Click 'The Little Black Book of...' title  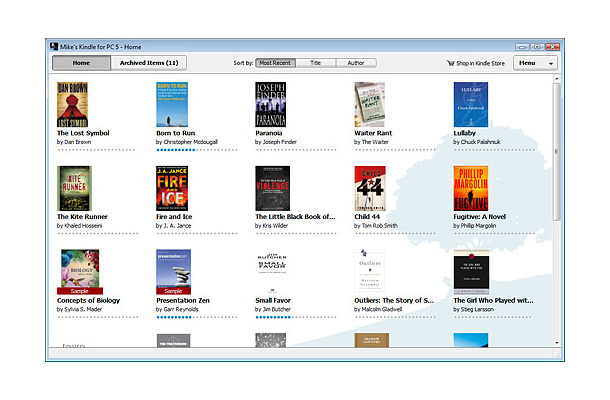pos(295,216)
